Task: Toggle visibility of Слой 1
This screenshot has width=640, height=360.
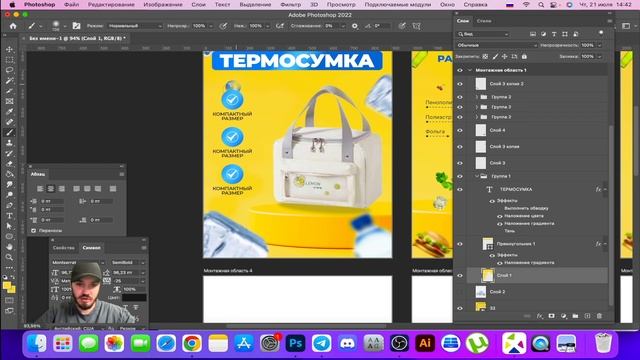Action: point(460,276)
